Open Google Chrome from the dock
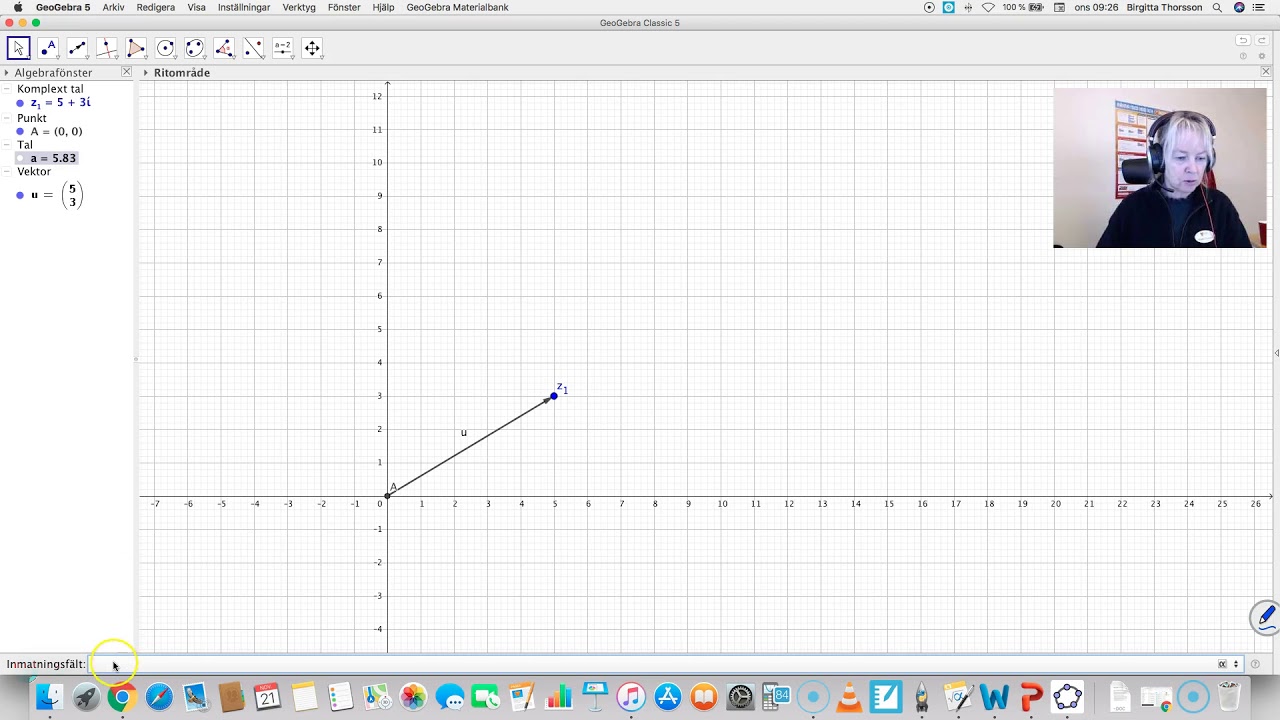Image resolution: width=1280 pixels, height=720 pixels. (122, 696)
